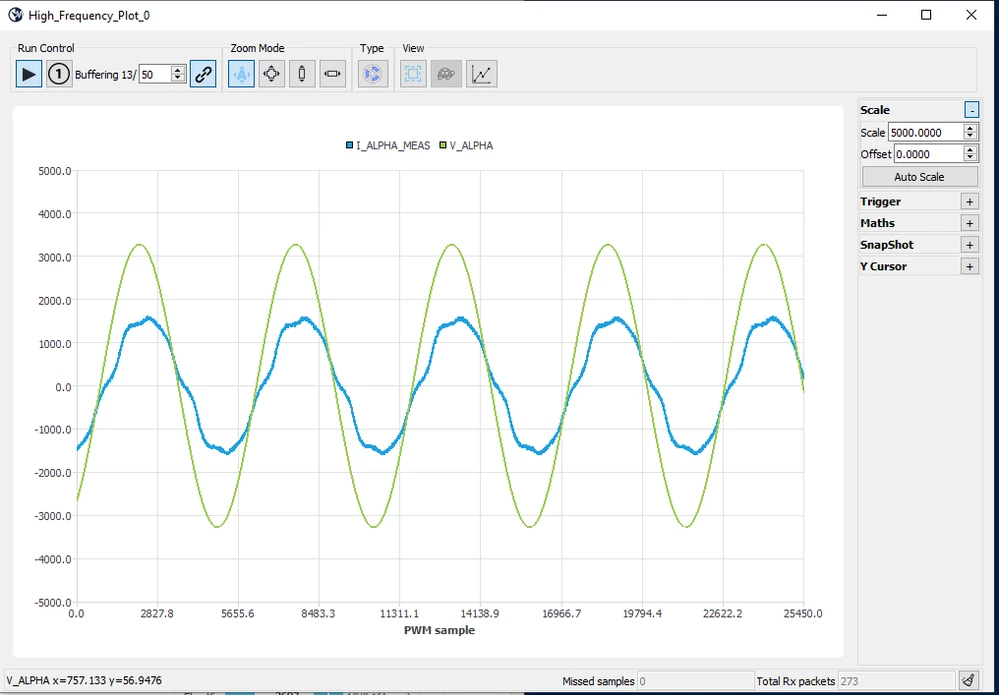Click the green V_ALPHA legend swatch
This screenshot has width=999, height=695.
(x=443, y=146)
